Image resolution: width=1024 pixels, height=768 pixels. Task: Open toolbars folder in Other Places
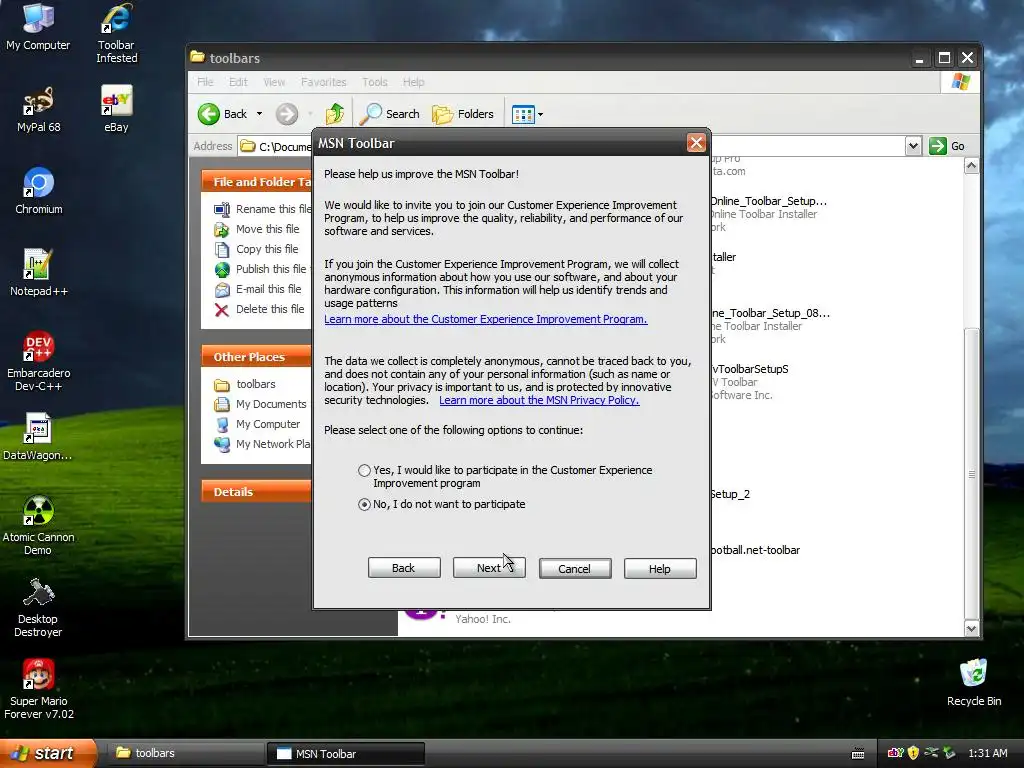click(x=245, y=384)
